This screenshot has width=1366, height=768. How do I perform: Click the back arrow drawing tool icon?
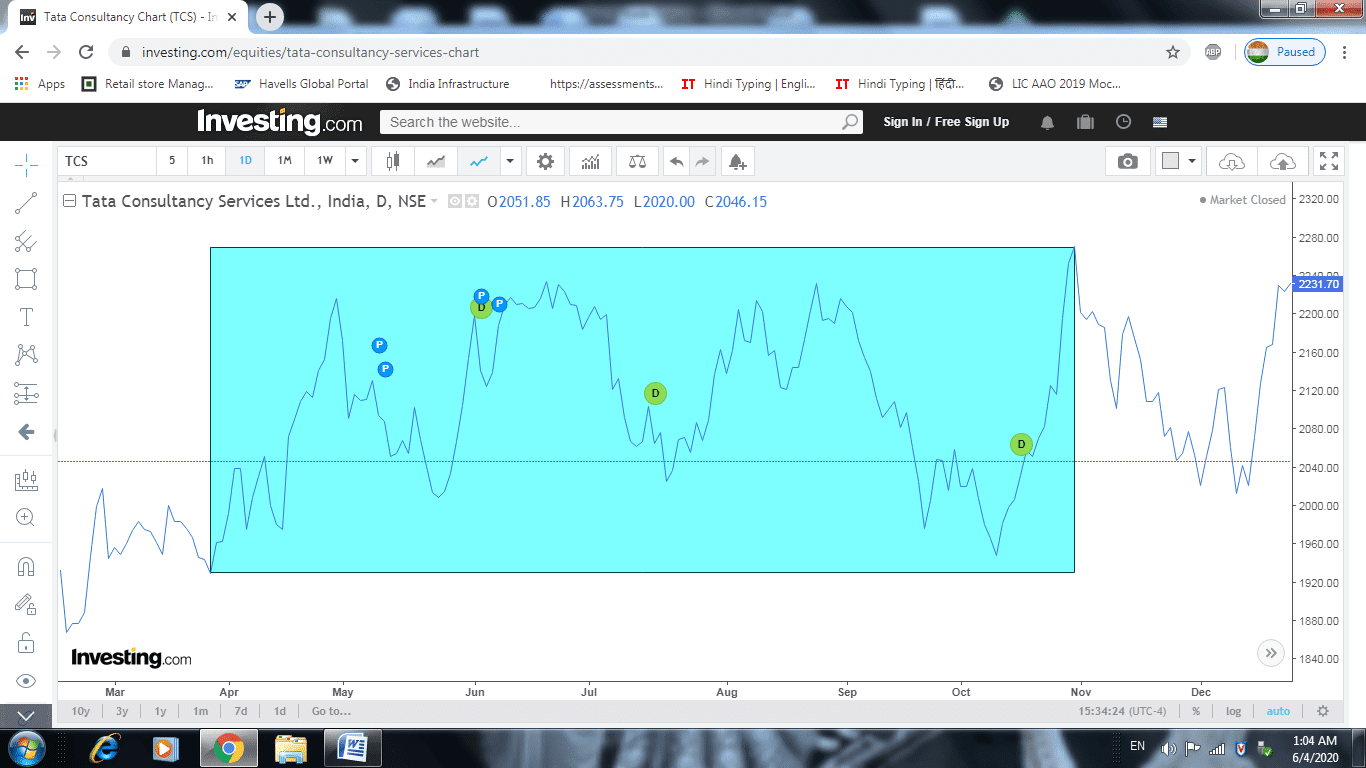[x=27, y=432]
